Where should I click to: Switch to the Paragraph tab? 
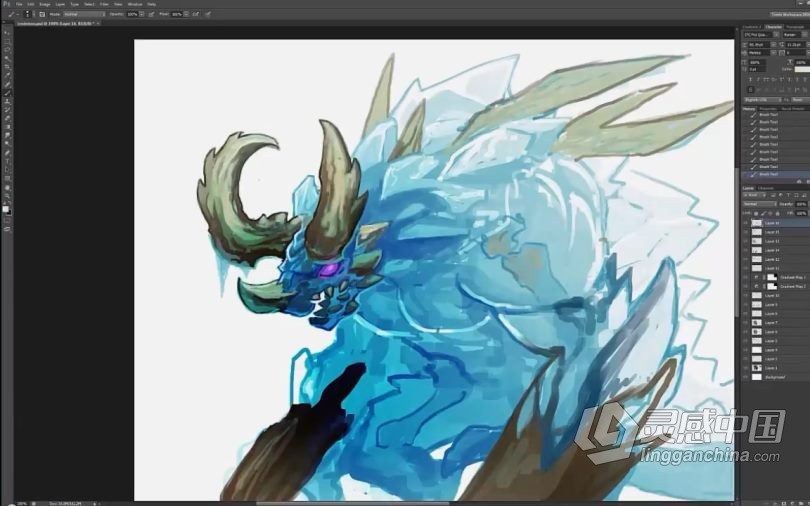795,27
